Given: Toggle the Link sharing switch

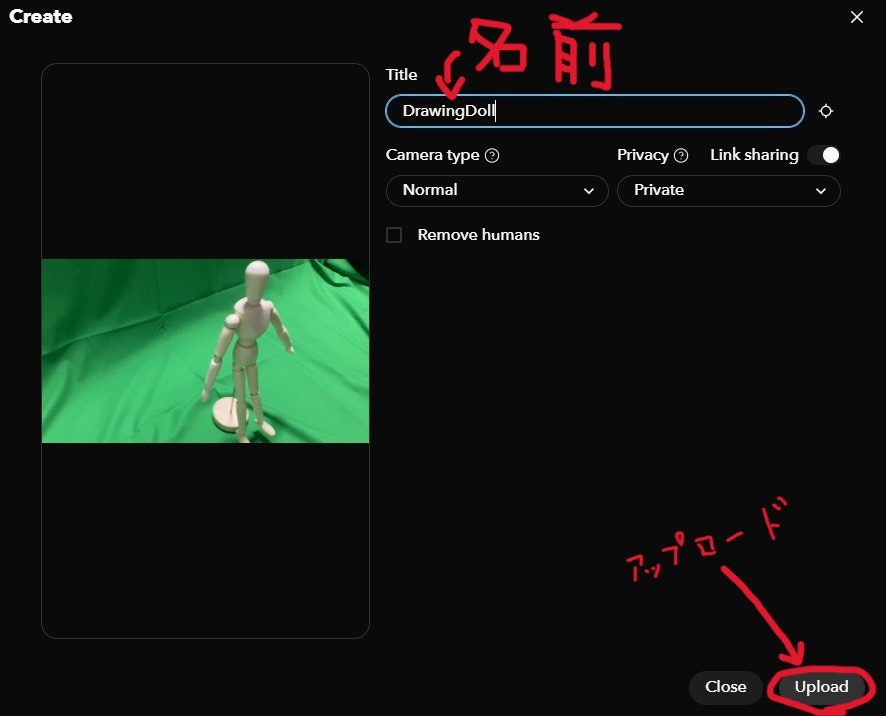Looking at the screenshot, I should tap(824, 155).
